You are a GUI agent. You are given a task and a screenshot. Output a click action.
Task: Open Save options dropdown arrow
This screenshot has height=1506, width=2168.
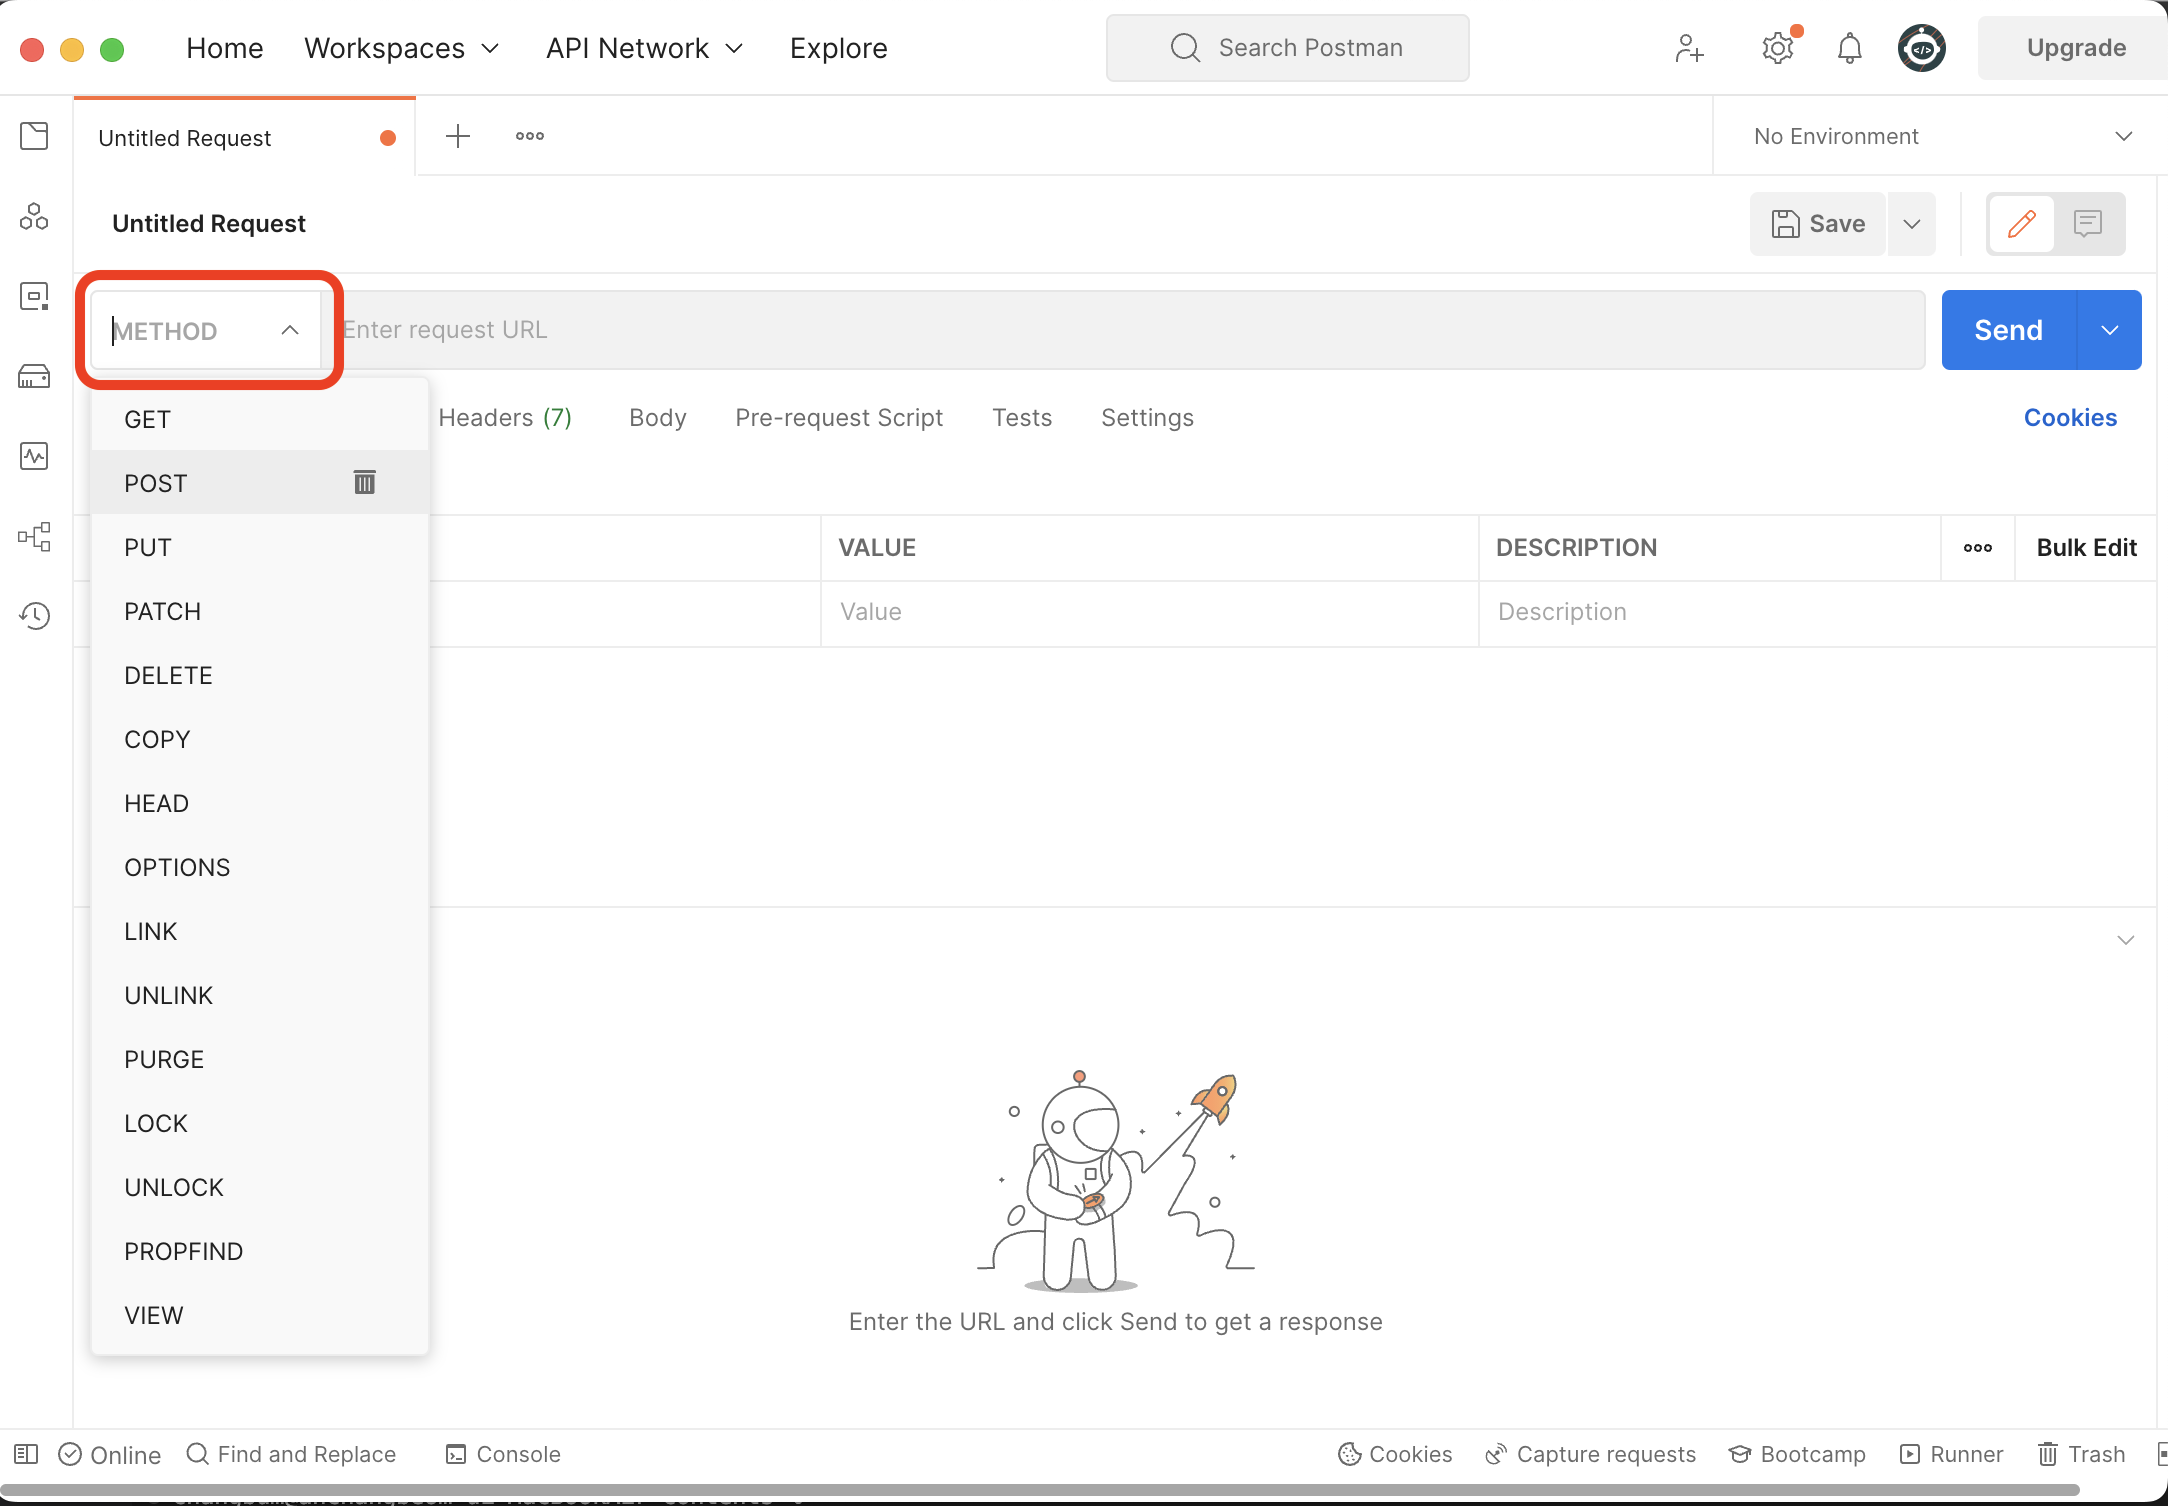click(1911, 224)
